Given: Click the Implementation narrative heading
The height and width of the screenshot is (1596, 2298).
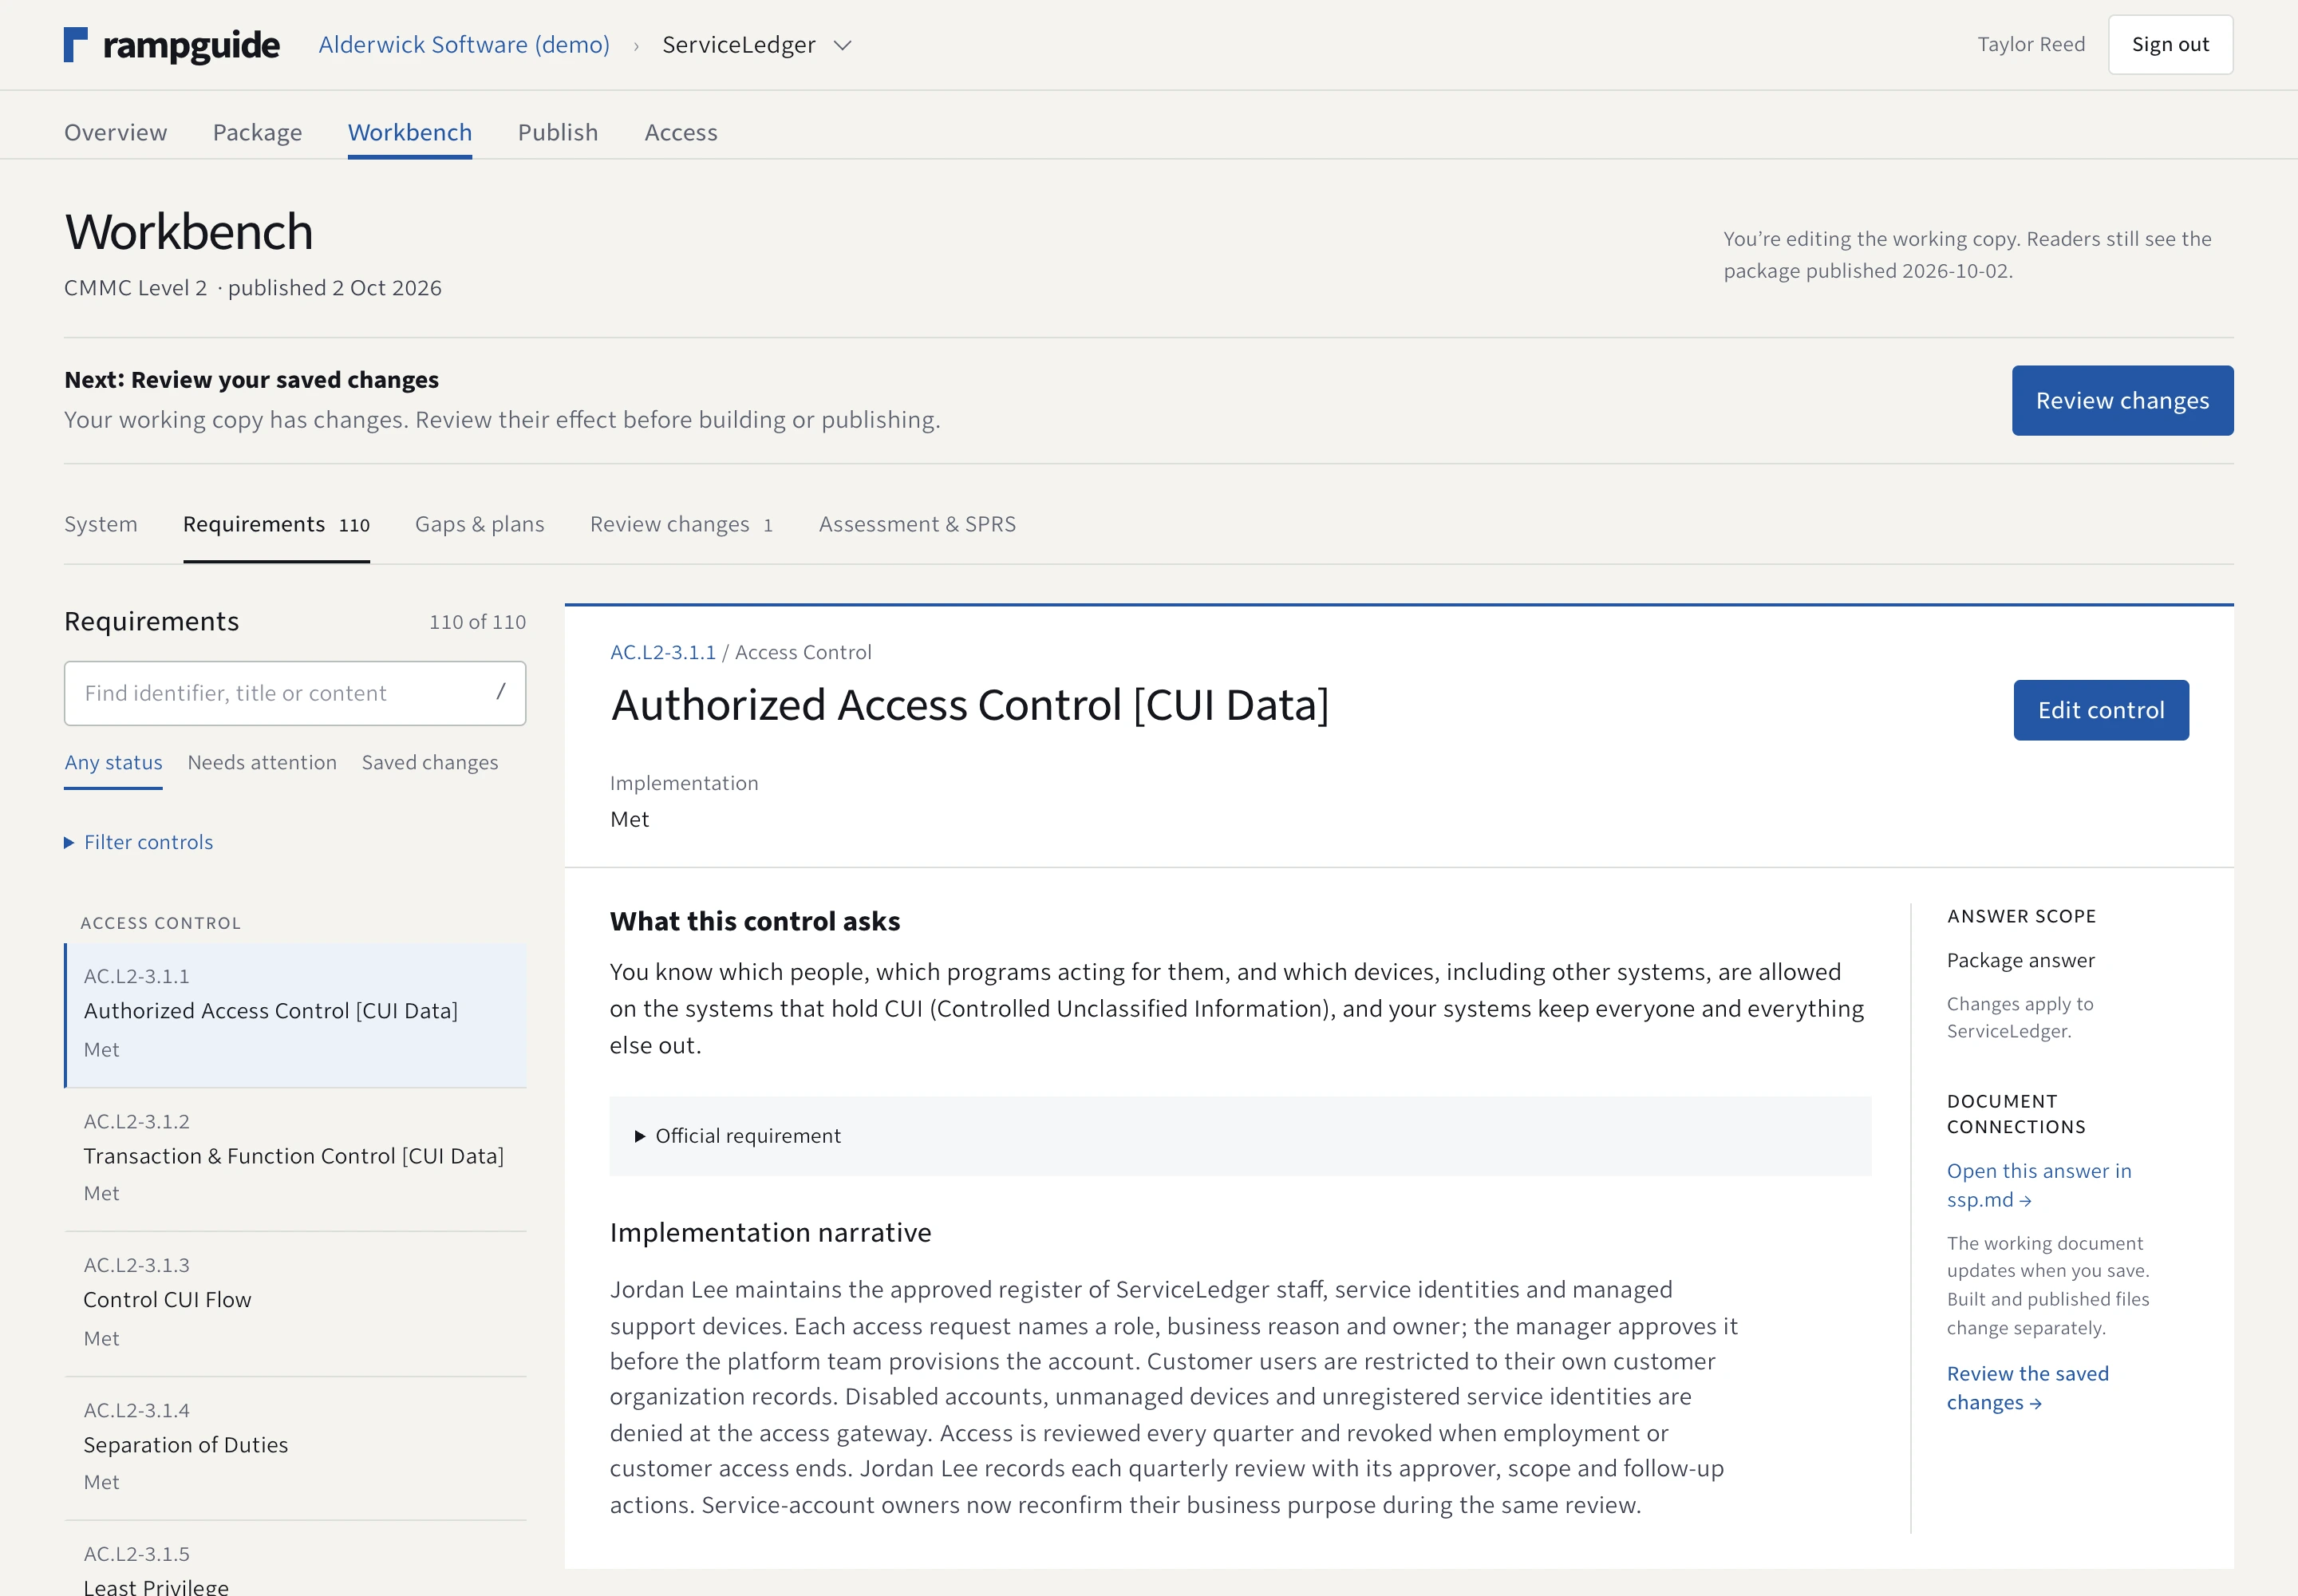Looking at the screenshot, I should pyautogui.click(x=770, y=1233).
